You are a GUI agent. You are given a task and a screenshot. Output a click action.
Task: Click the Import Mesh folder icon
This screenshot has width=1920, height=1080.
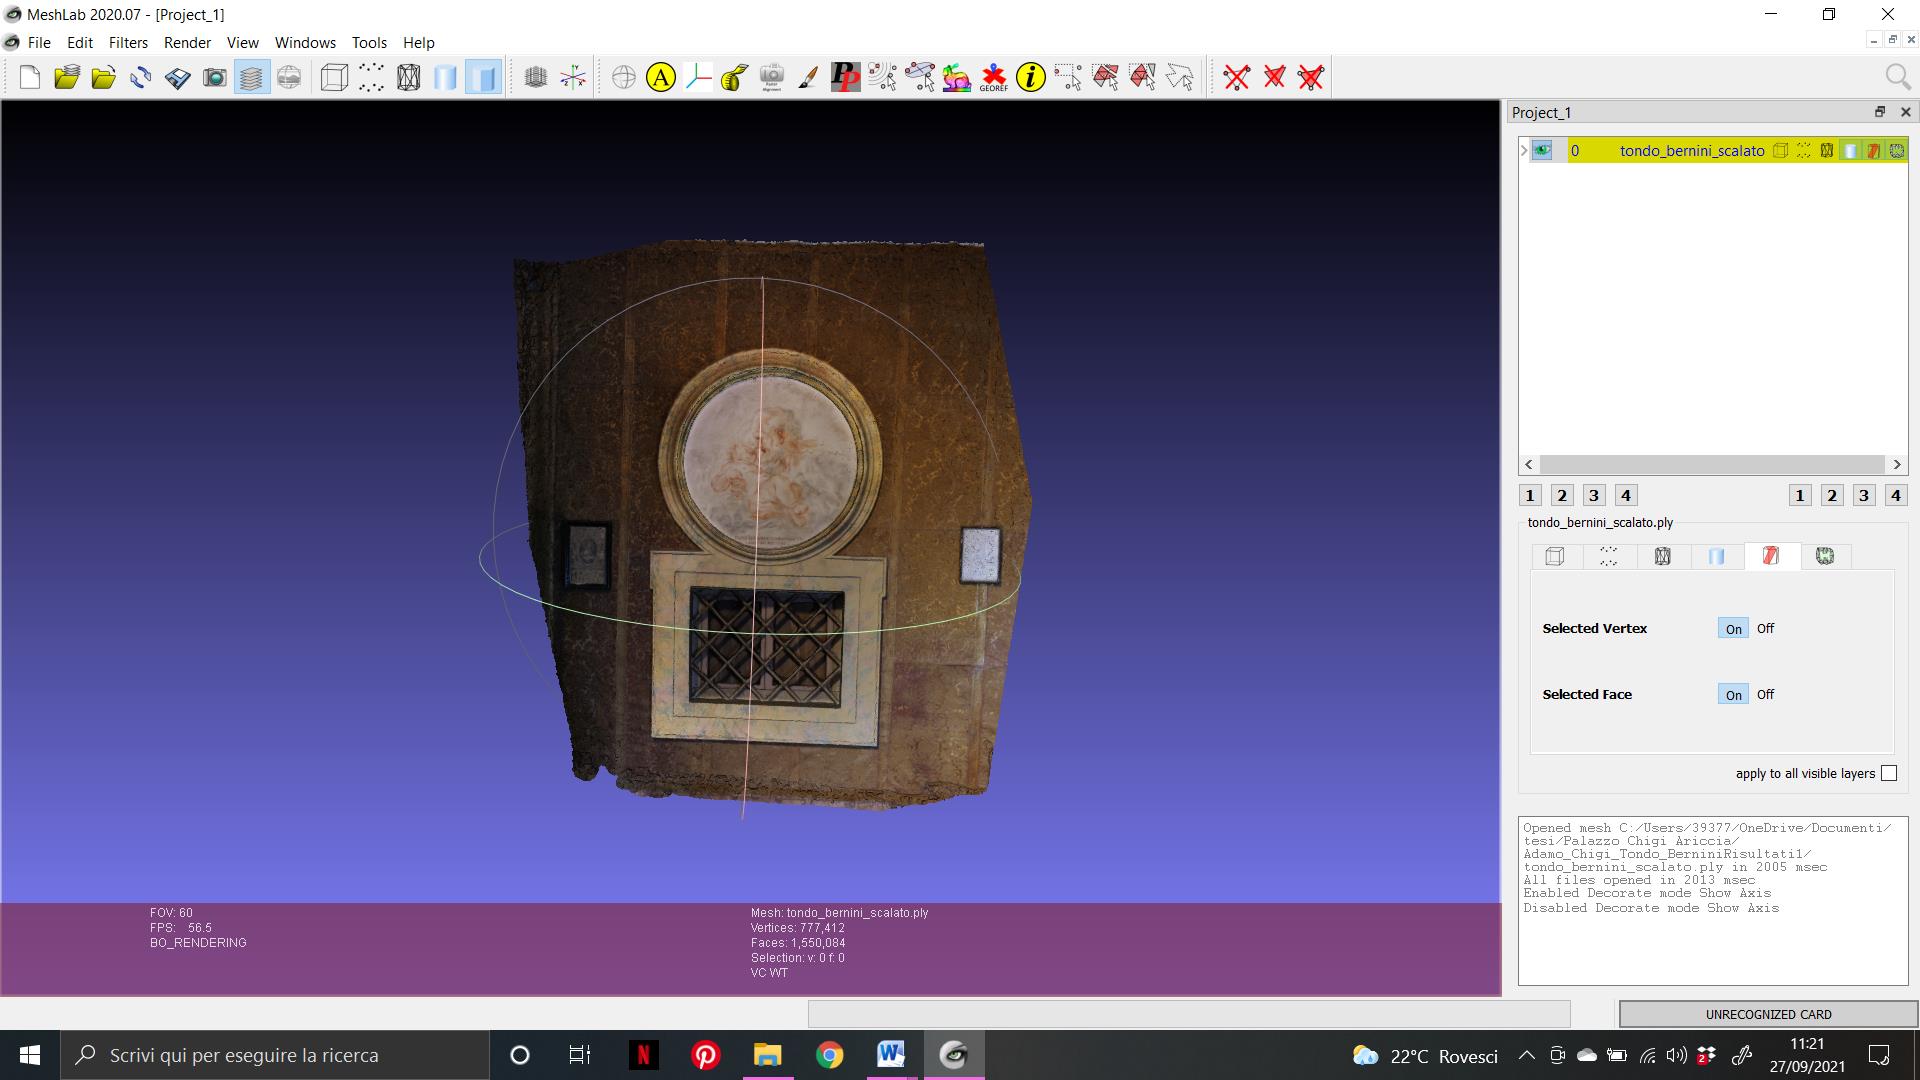coord(104,77)
